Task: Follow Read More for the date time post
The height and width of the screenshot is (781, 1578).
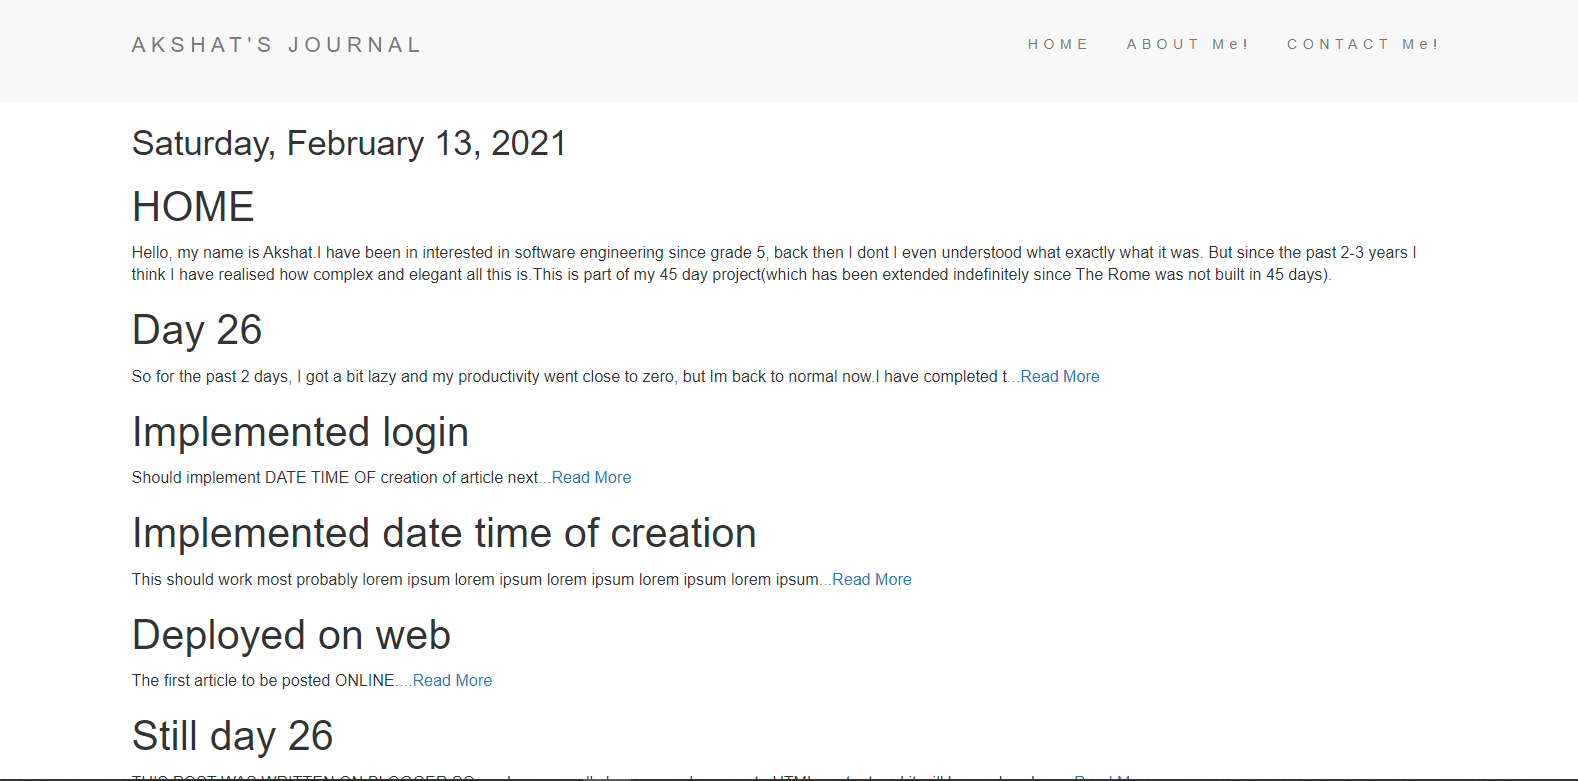Action: (871, 579)
